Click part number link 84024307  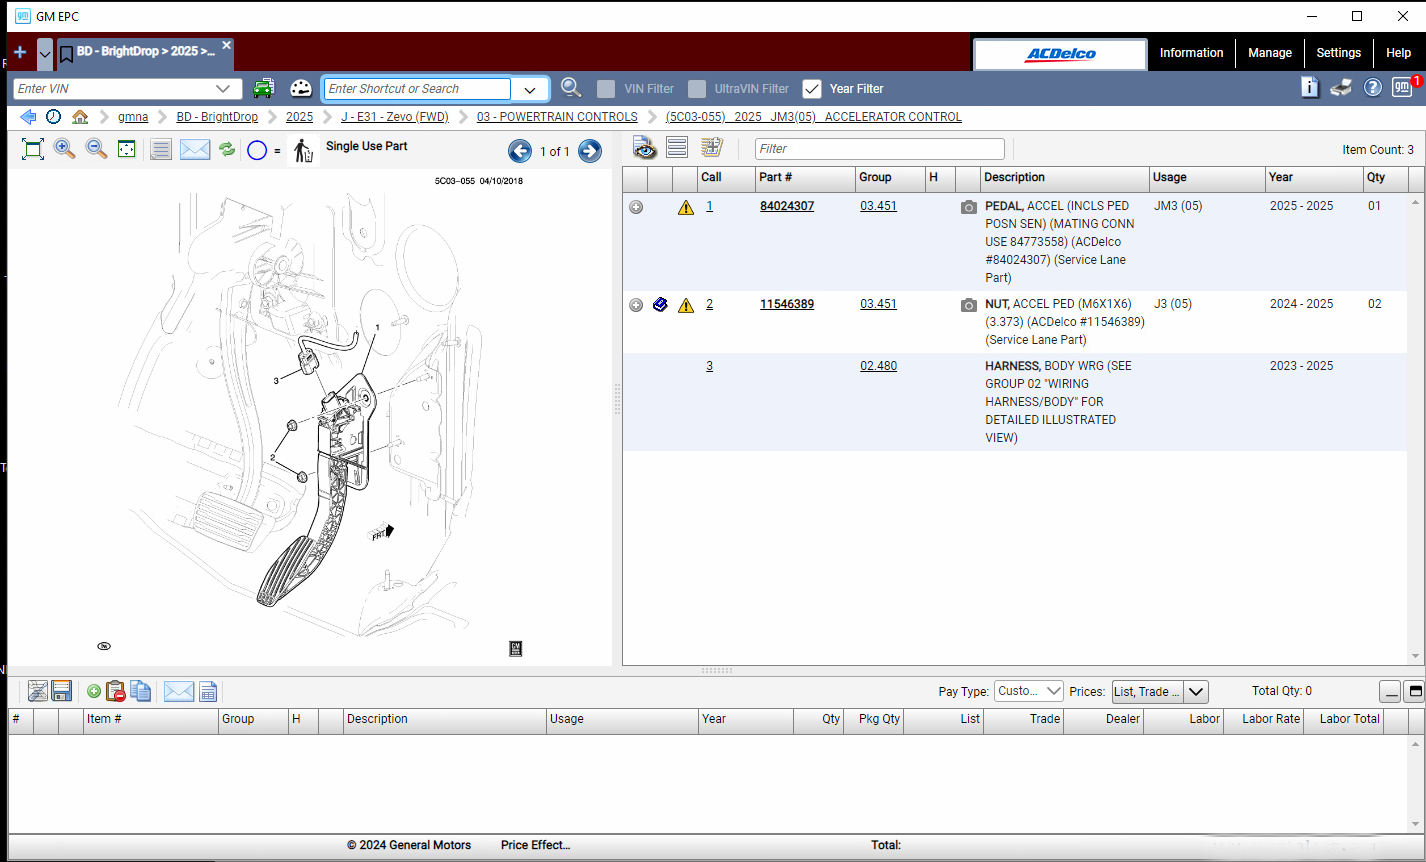coord(787,206)
